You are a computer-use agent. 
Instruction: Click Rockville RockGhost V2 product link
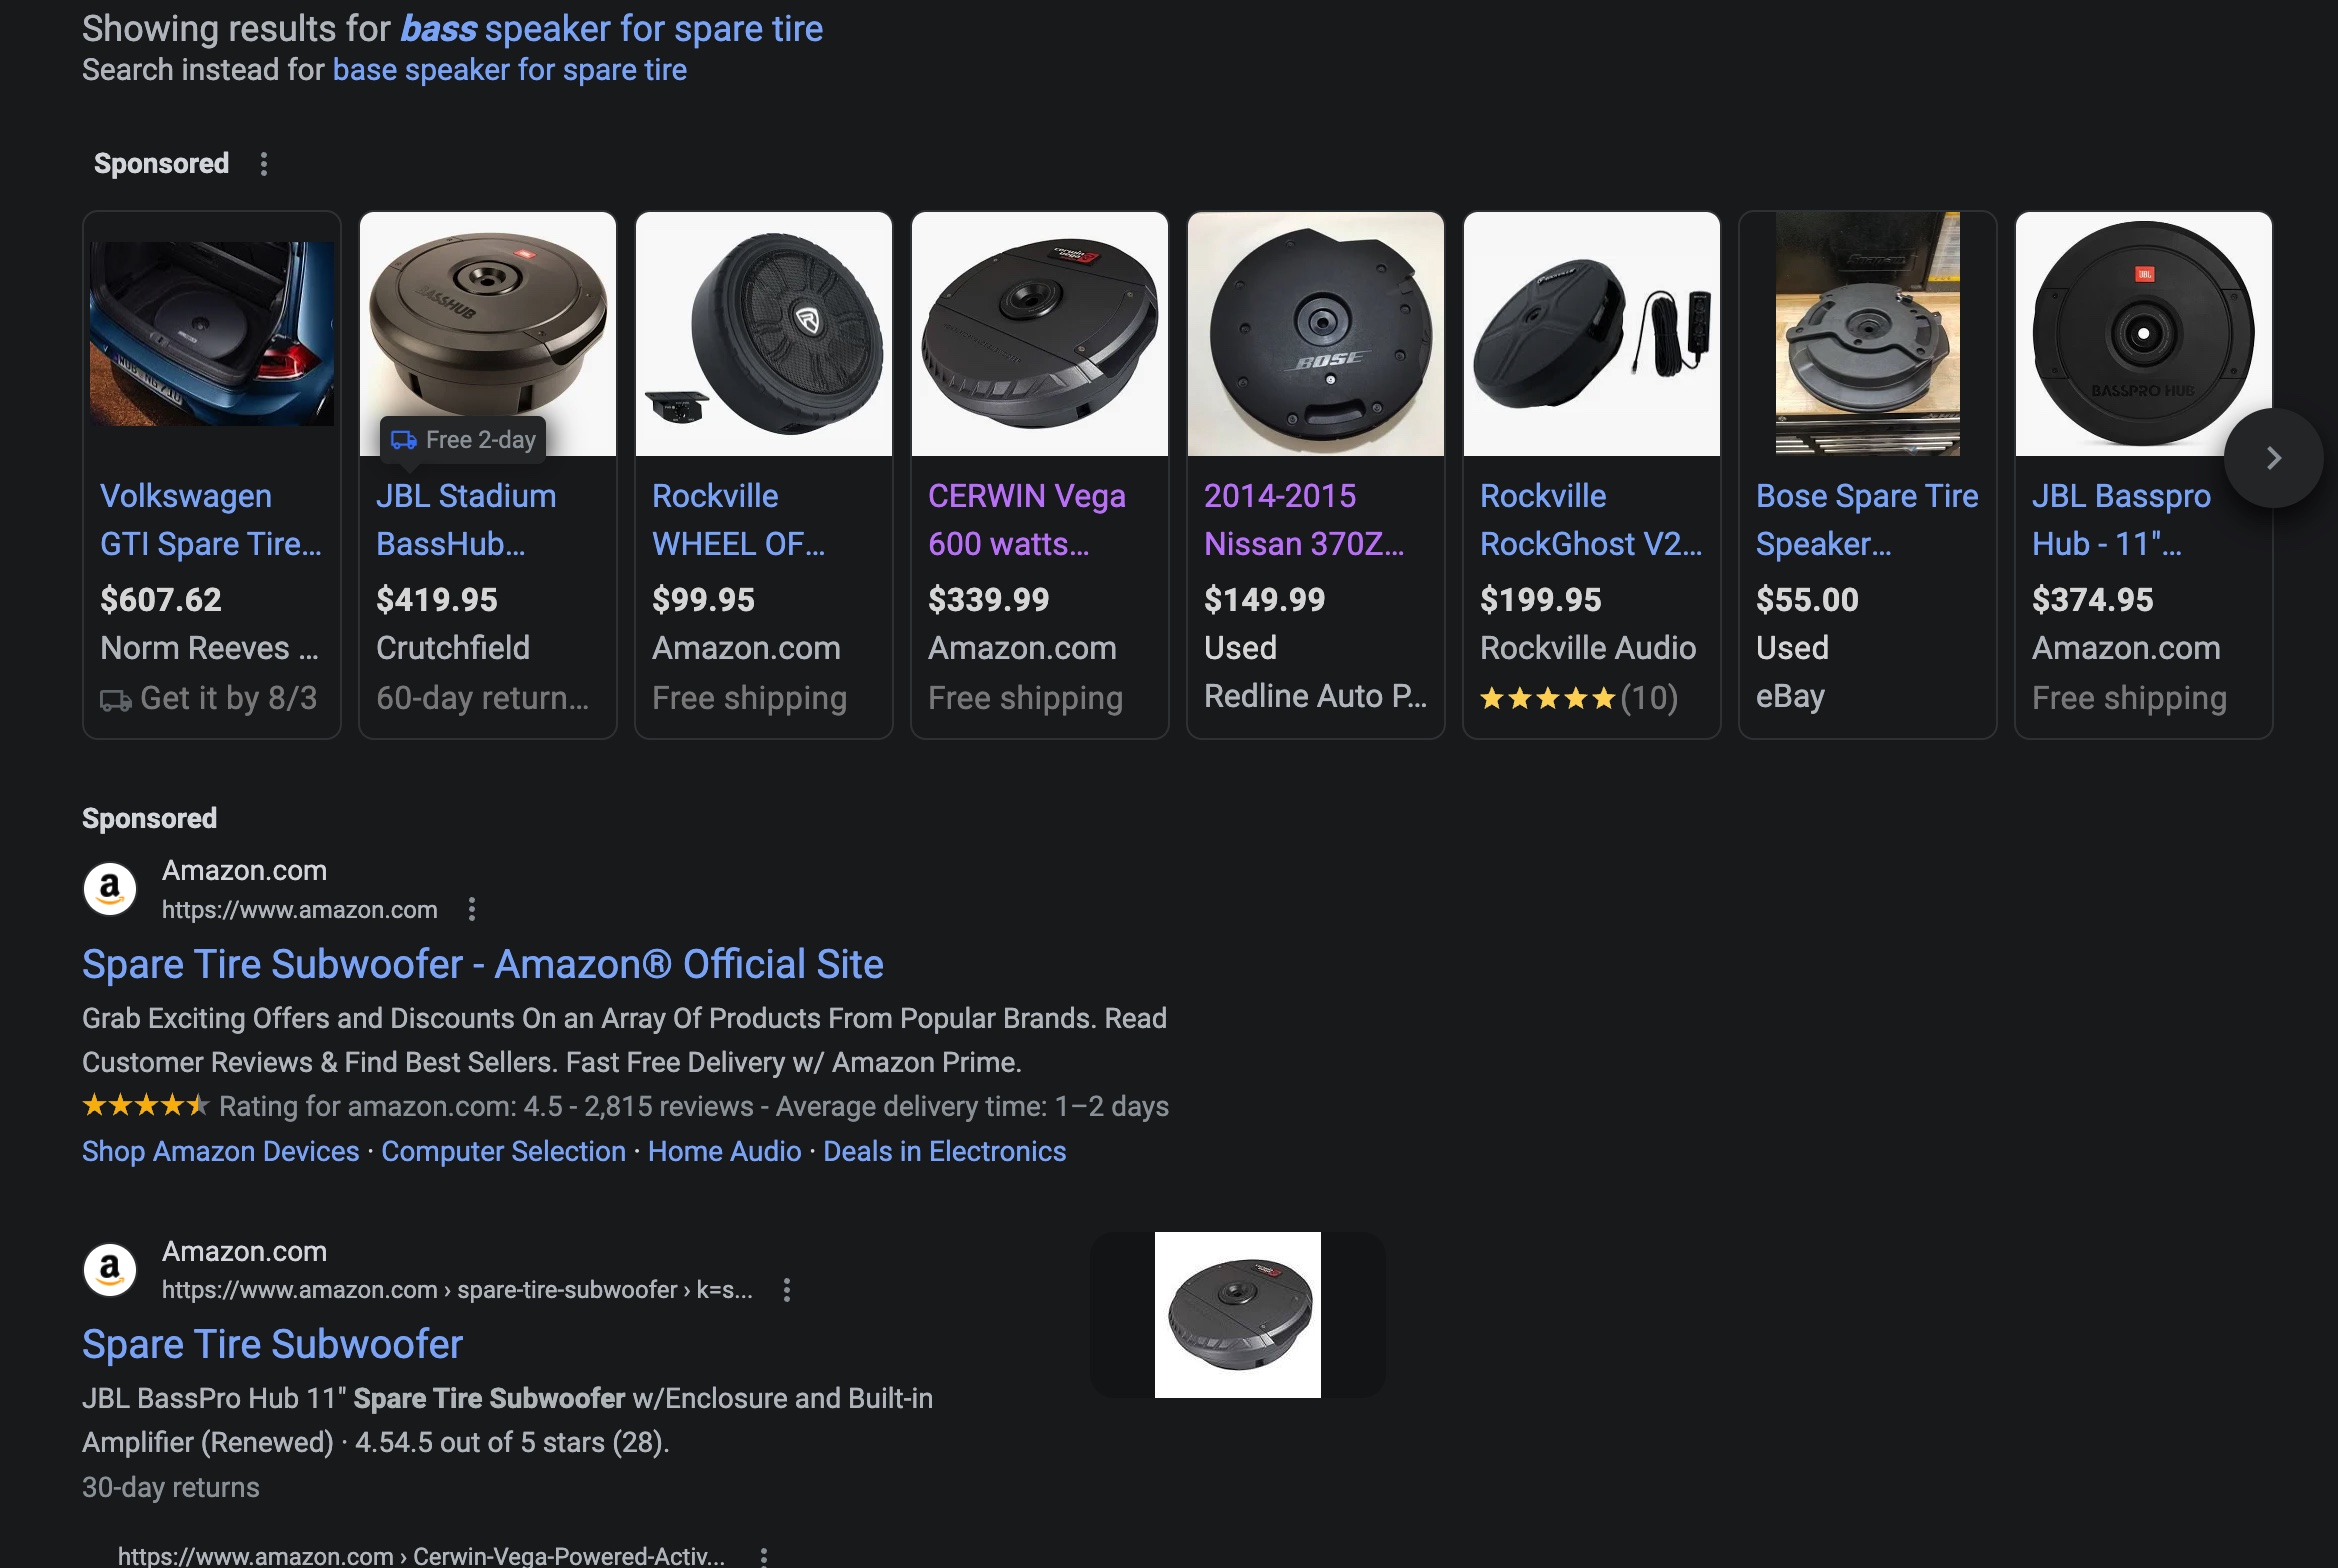point(1590,520)
